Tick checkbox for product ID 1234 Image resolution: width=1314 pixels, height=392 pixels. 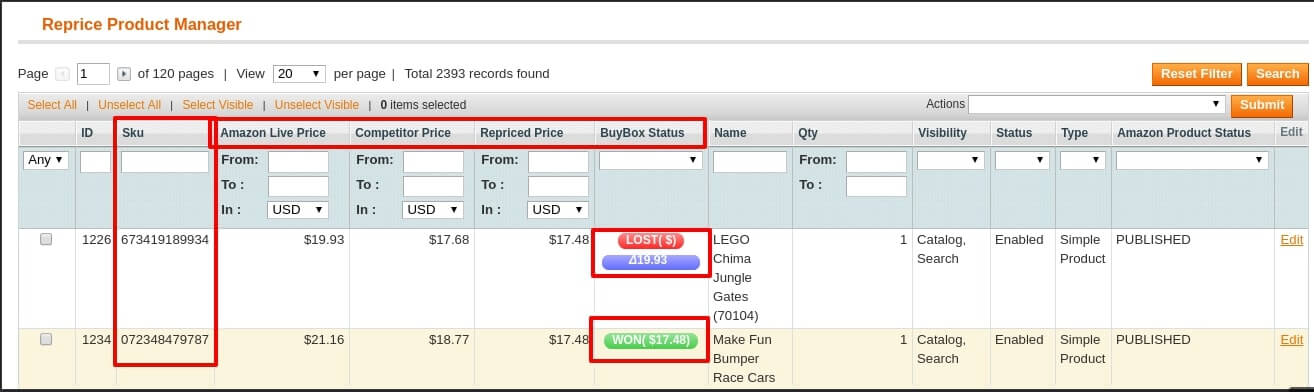[46, 340]
